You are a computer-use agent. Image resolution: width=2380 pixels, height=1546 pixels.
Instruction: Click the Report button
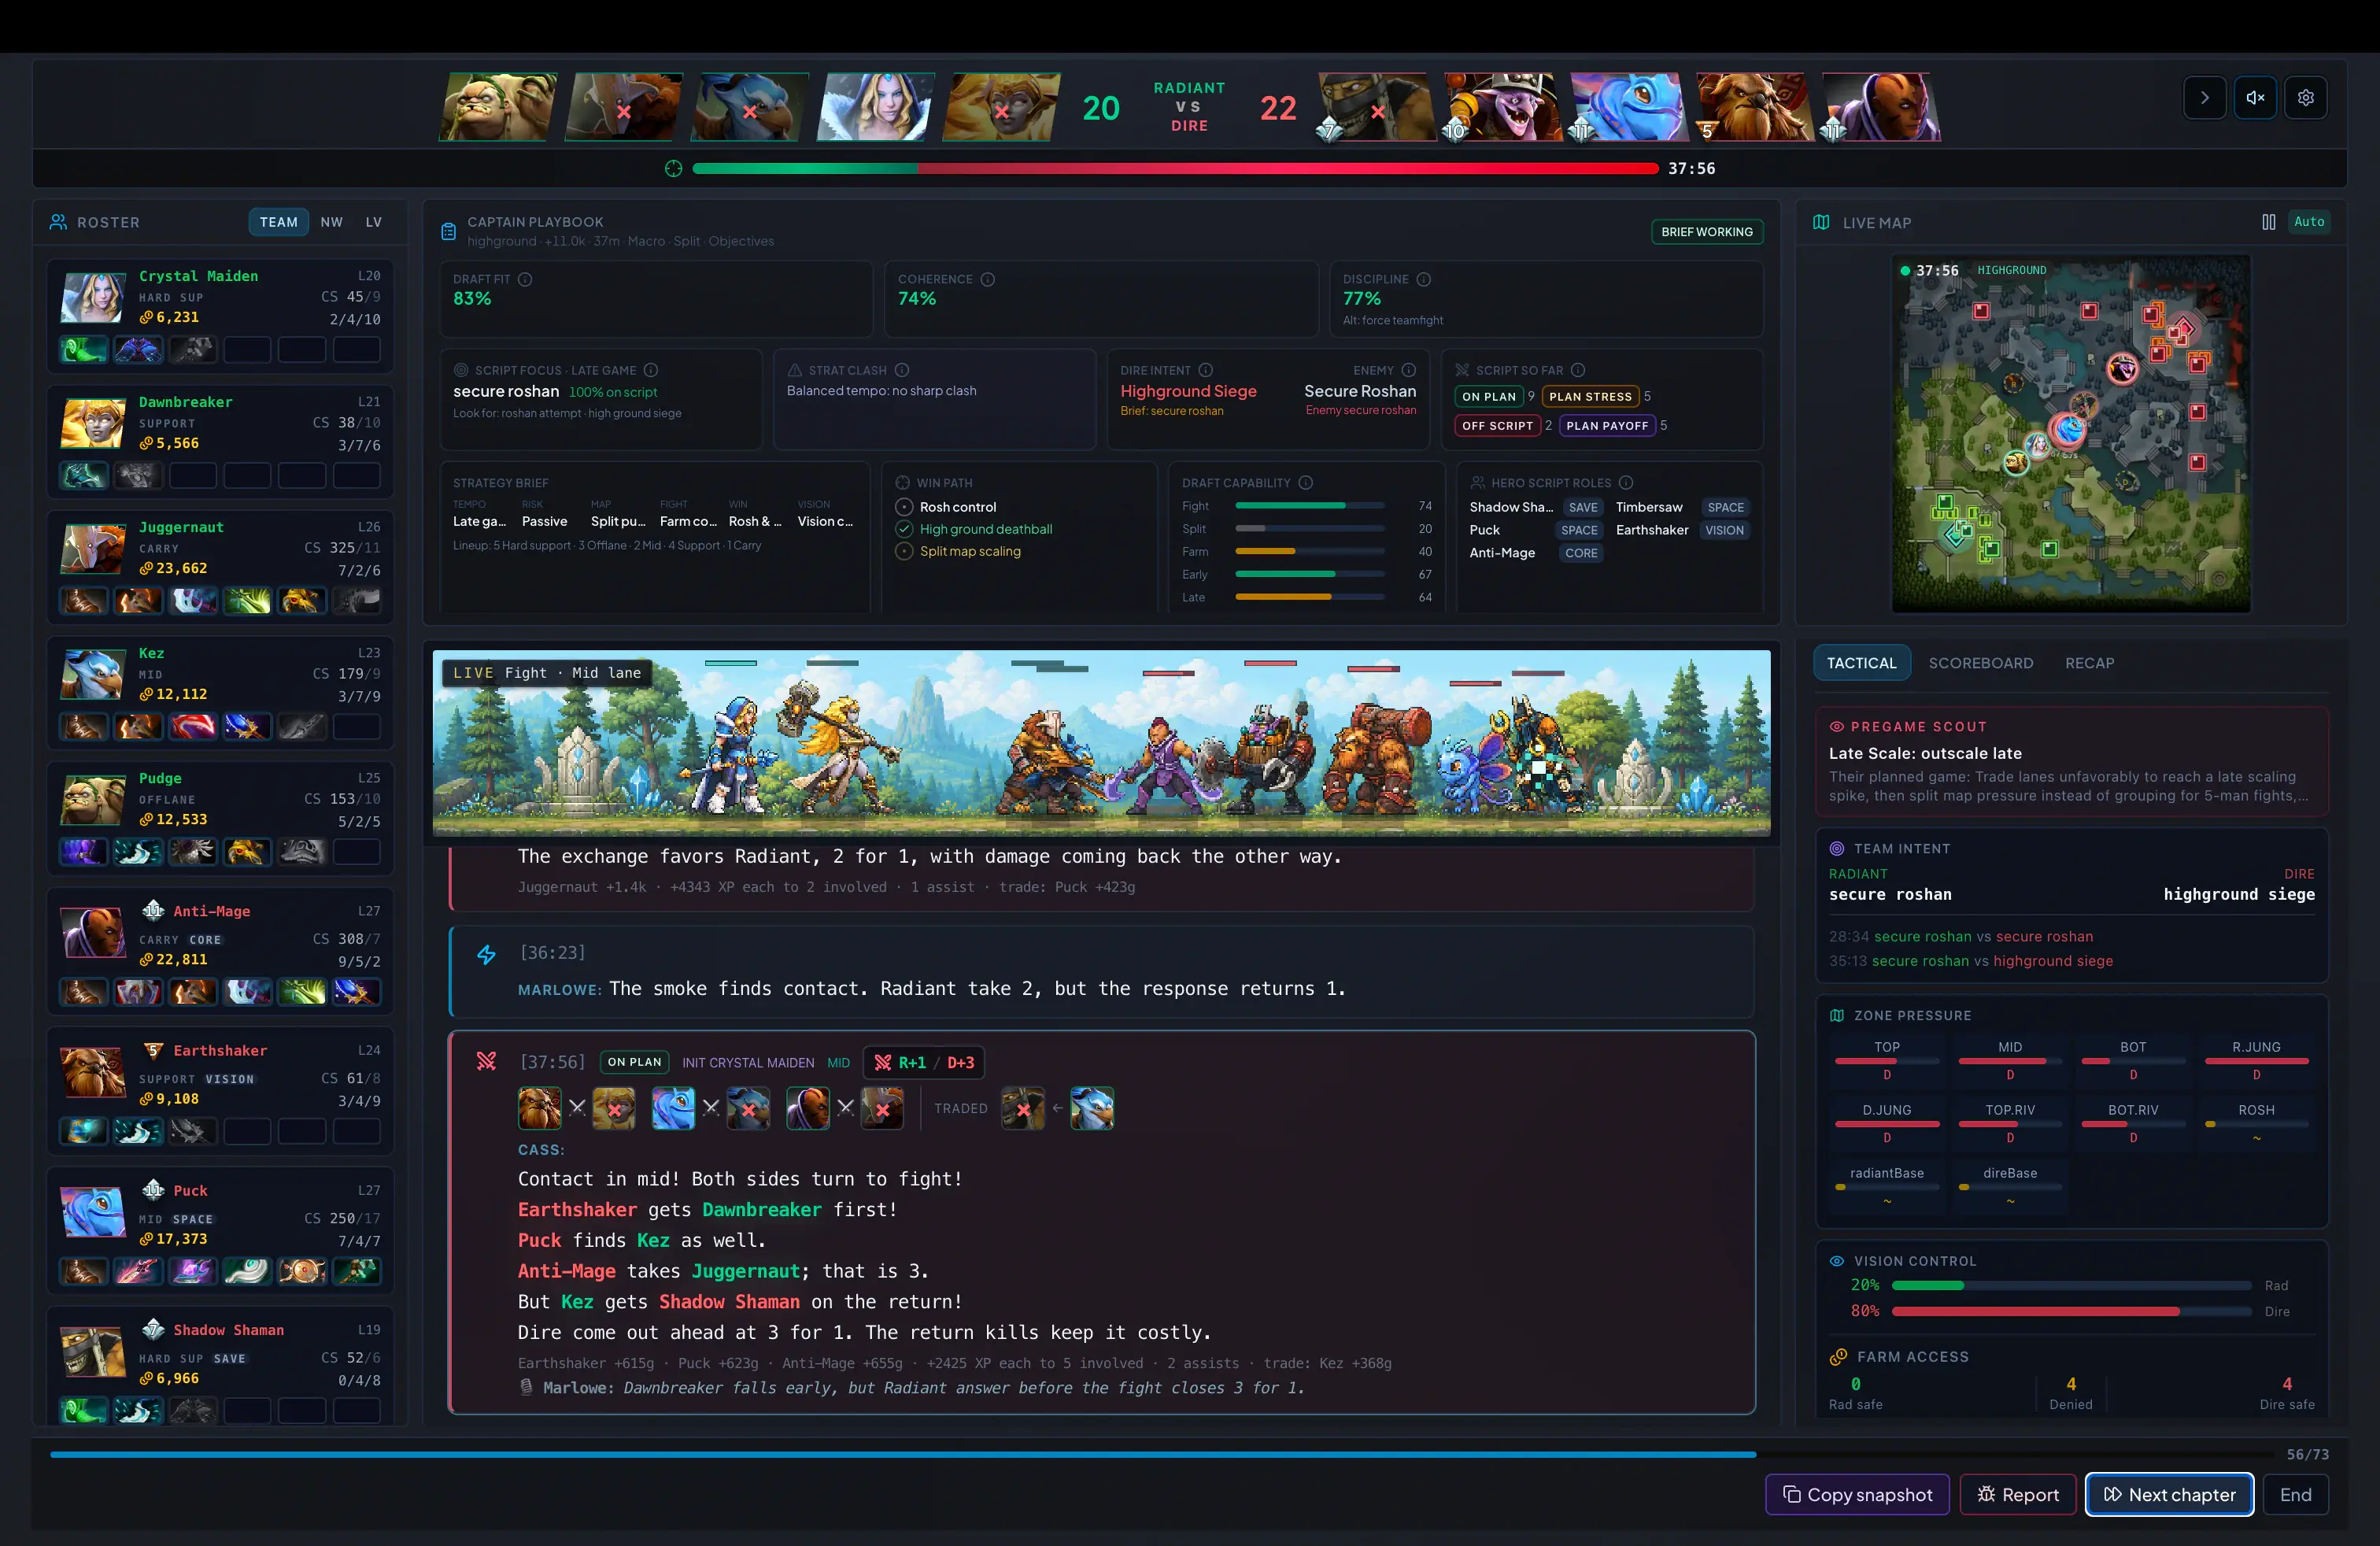pyautogui.click(x=2018, y=1495)
